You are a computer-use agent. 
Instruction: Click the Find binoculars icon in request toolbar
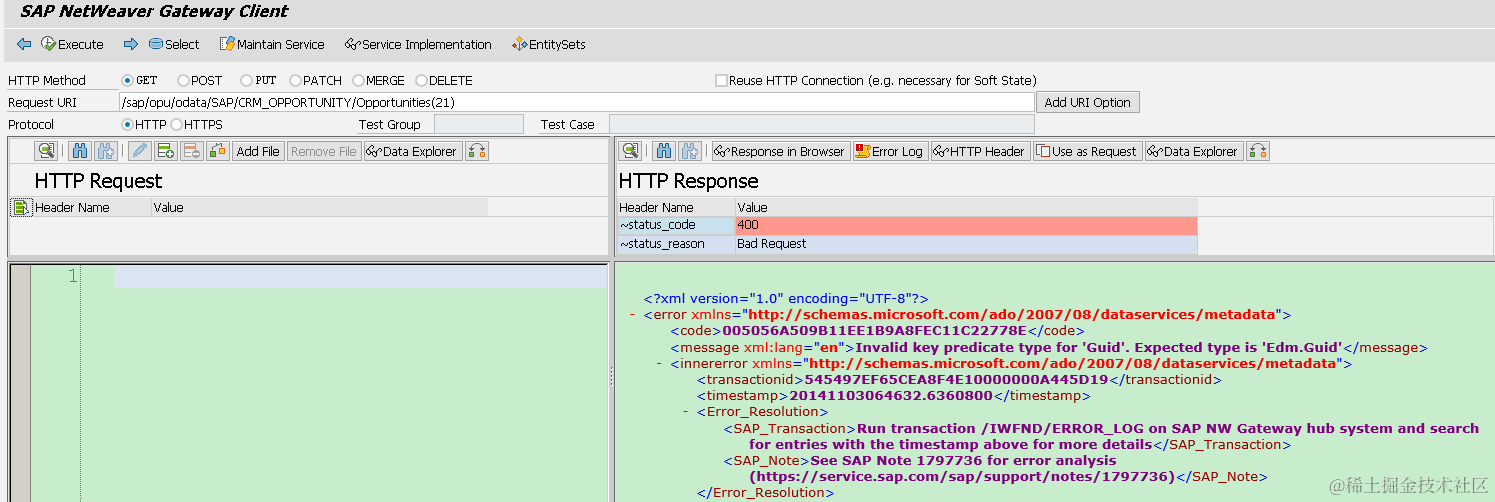(x=80, y=151)
